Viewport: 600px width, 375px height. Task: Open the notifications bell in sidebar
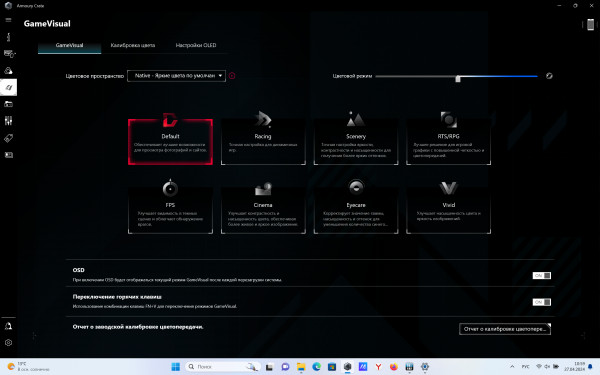(x=8, y=326)
